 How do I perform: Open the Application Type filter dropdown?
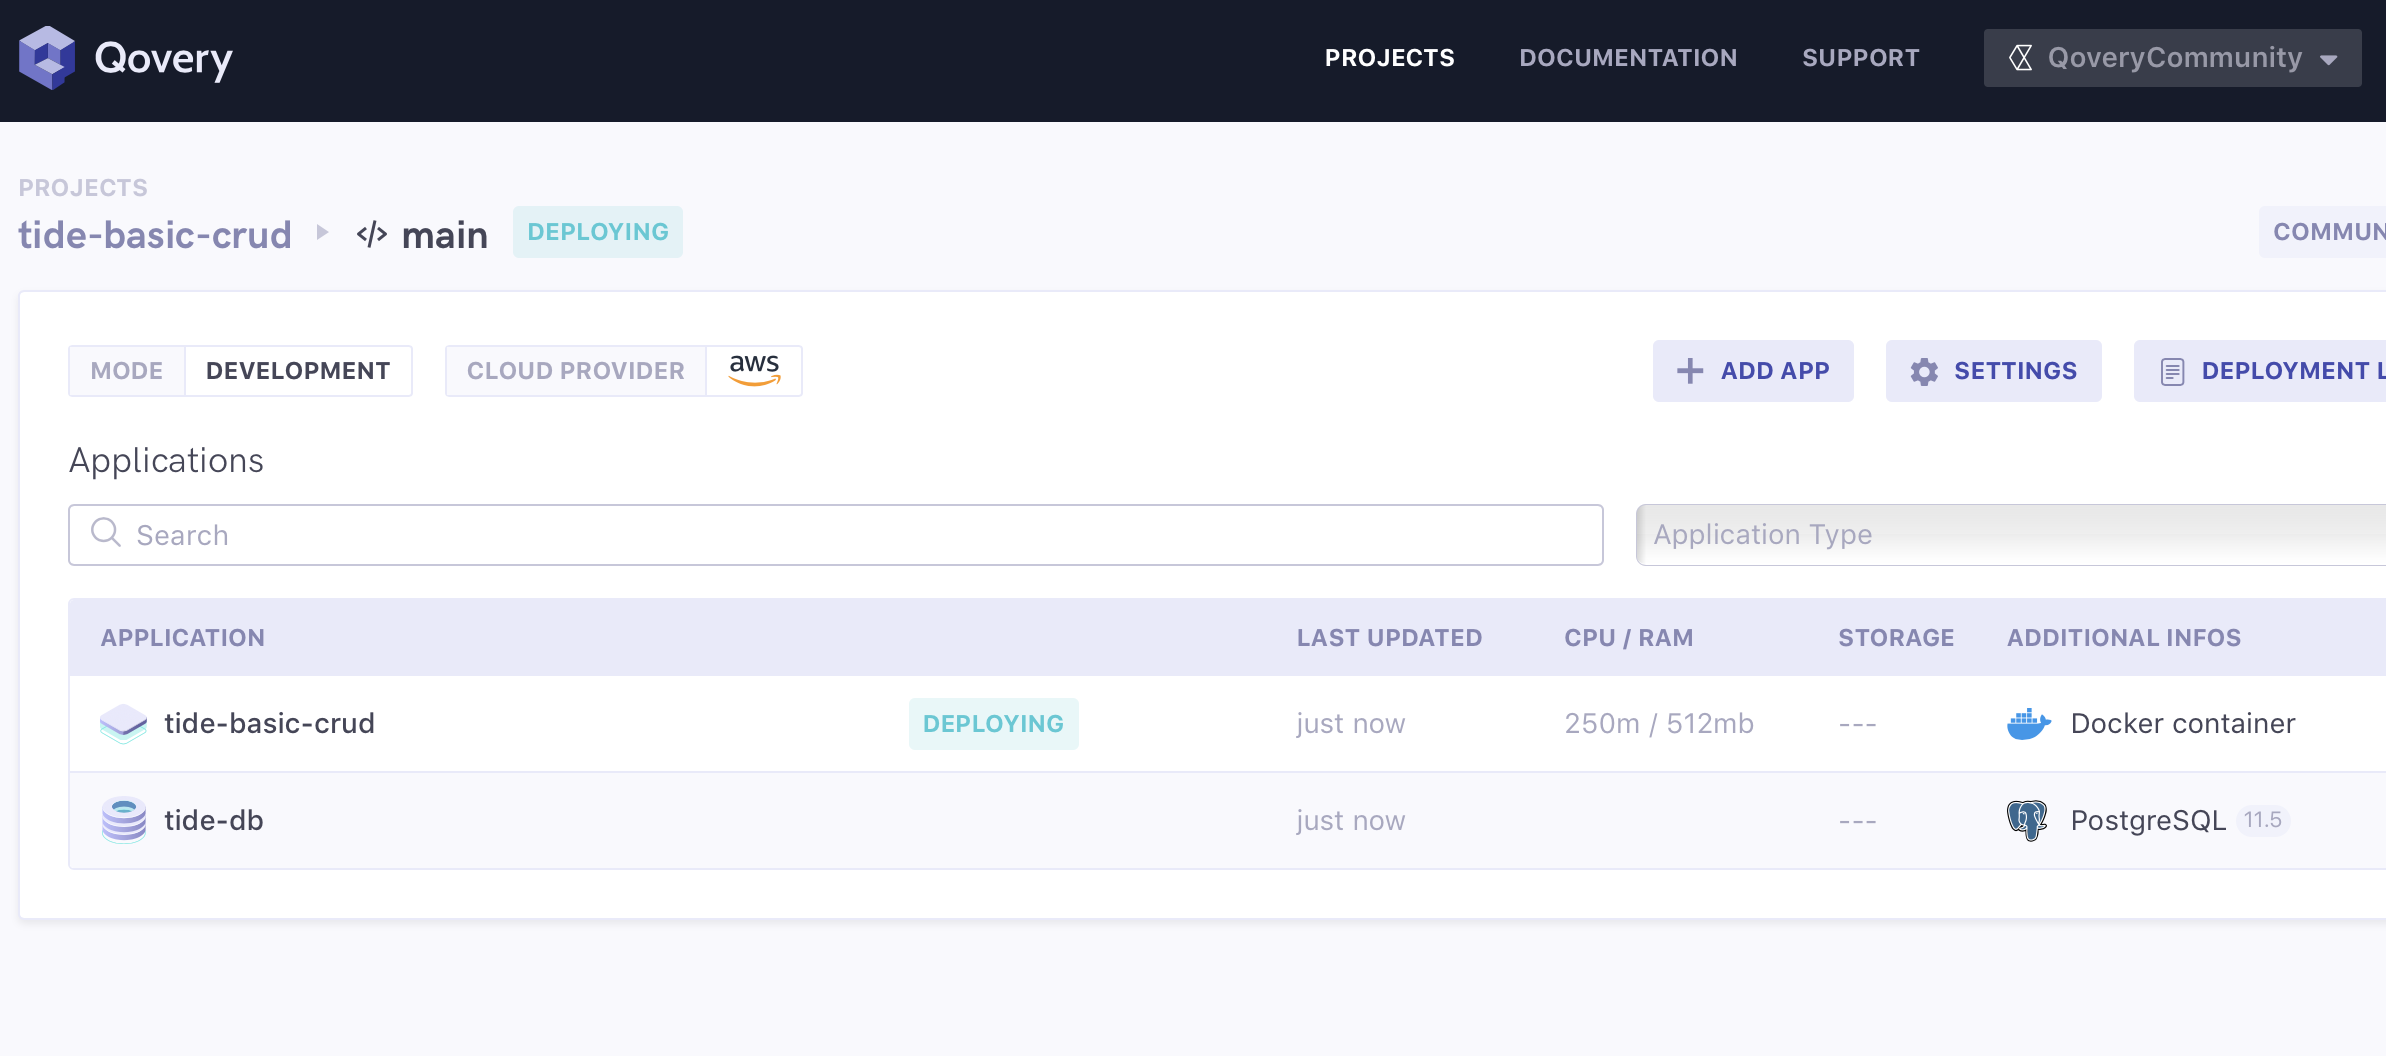point(2011,535)
